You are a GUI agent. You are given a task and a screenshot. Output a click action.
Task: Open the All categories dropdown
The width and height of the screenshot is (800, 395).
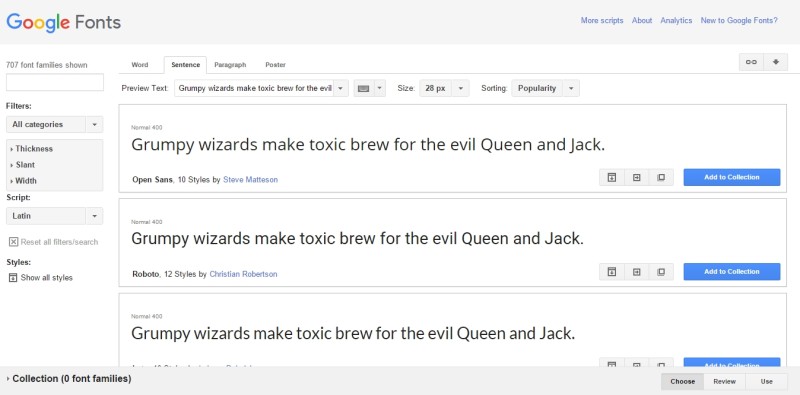(55, 125)
